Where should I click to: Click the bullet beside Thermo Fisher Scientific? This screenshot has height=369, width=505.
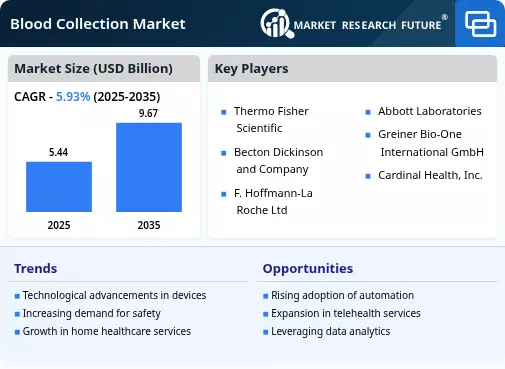[224, 112]
